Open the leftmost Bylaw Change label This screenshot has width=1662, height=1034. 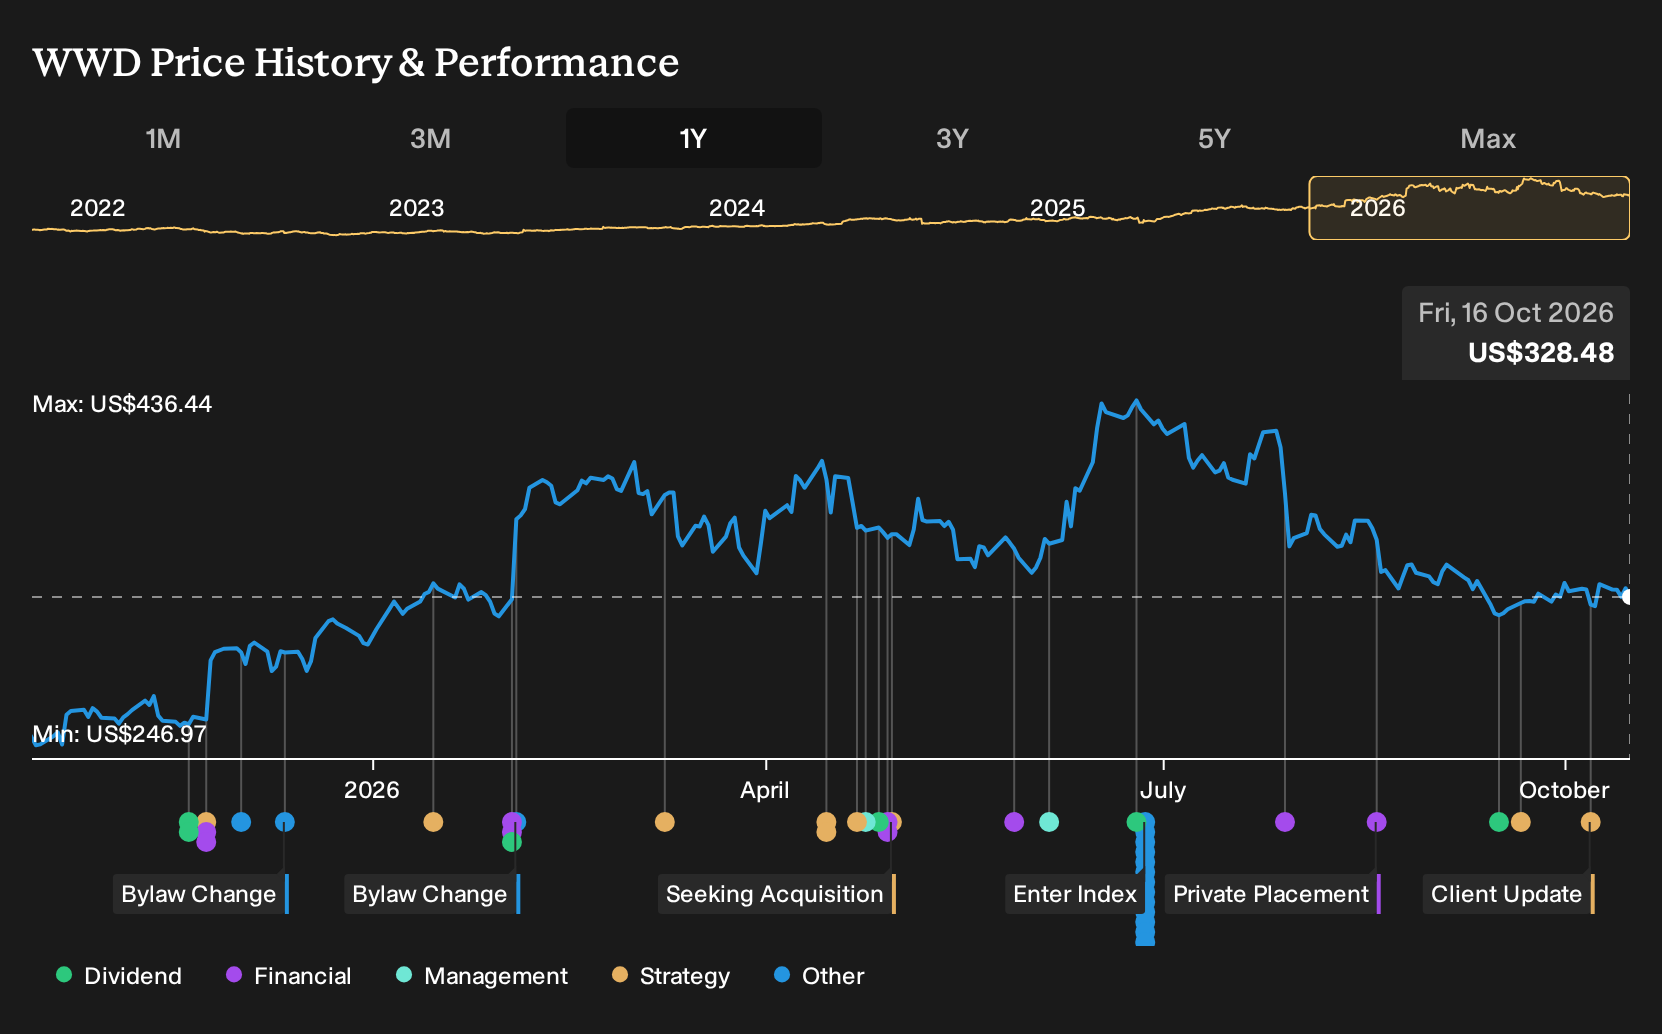coord(199,894)
